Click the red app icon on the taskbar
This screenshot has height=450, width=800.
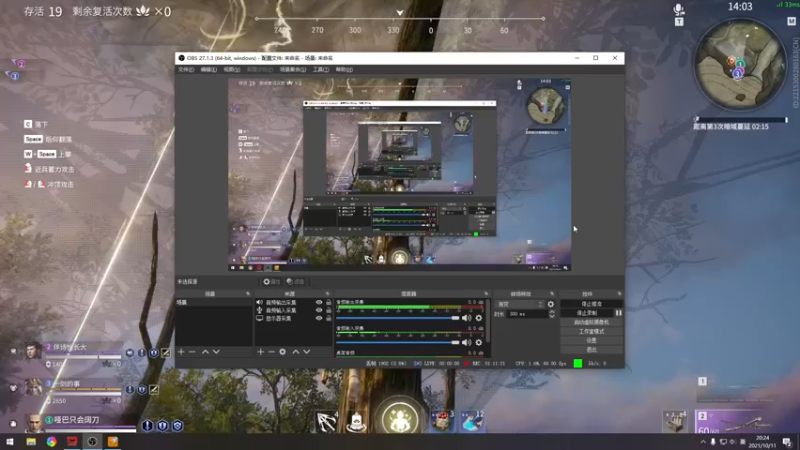[72, 442]
